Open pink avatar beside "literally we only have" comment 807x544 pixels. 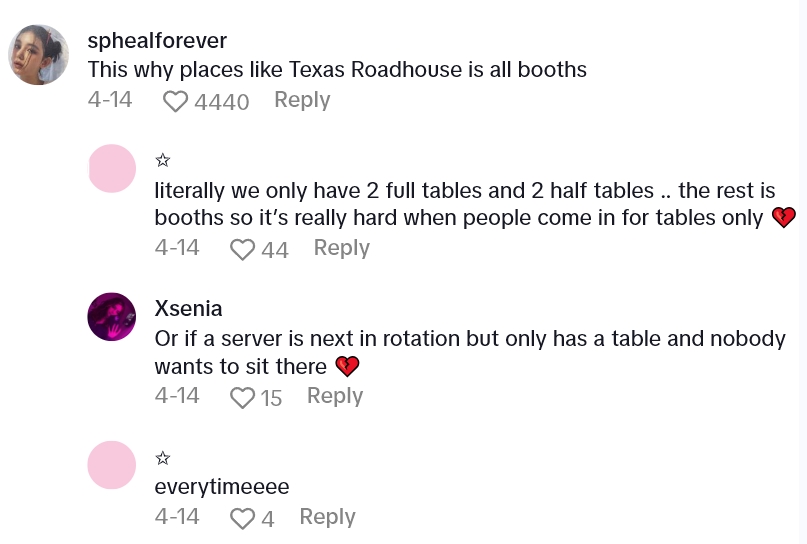coord(112,169)
